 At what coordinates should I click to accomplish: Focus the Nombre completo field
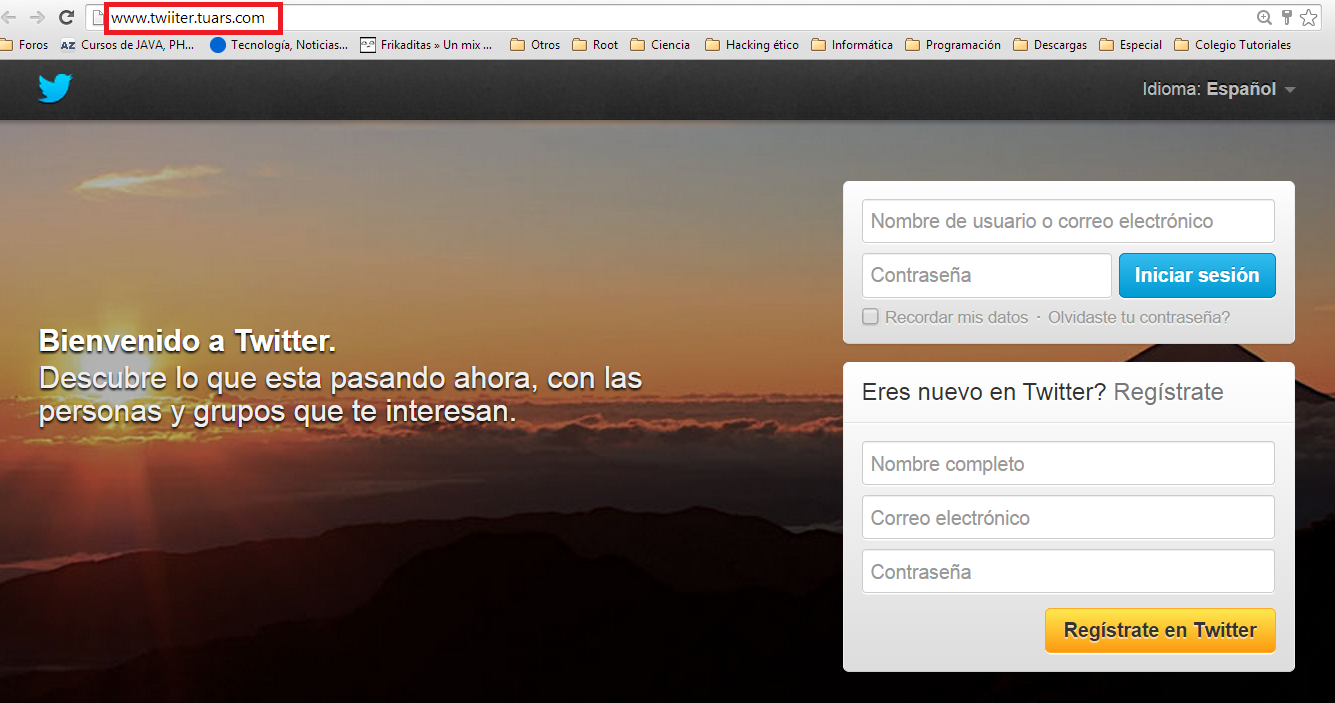pos(1068,464)
